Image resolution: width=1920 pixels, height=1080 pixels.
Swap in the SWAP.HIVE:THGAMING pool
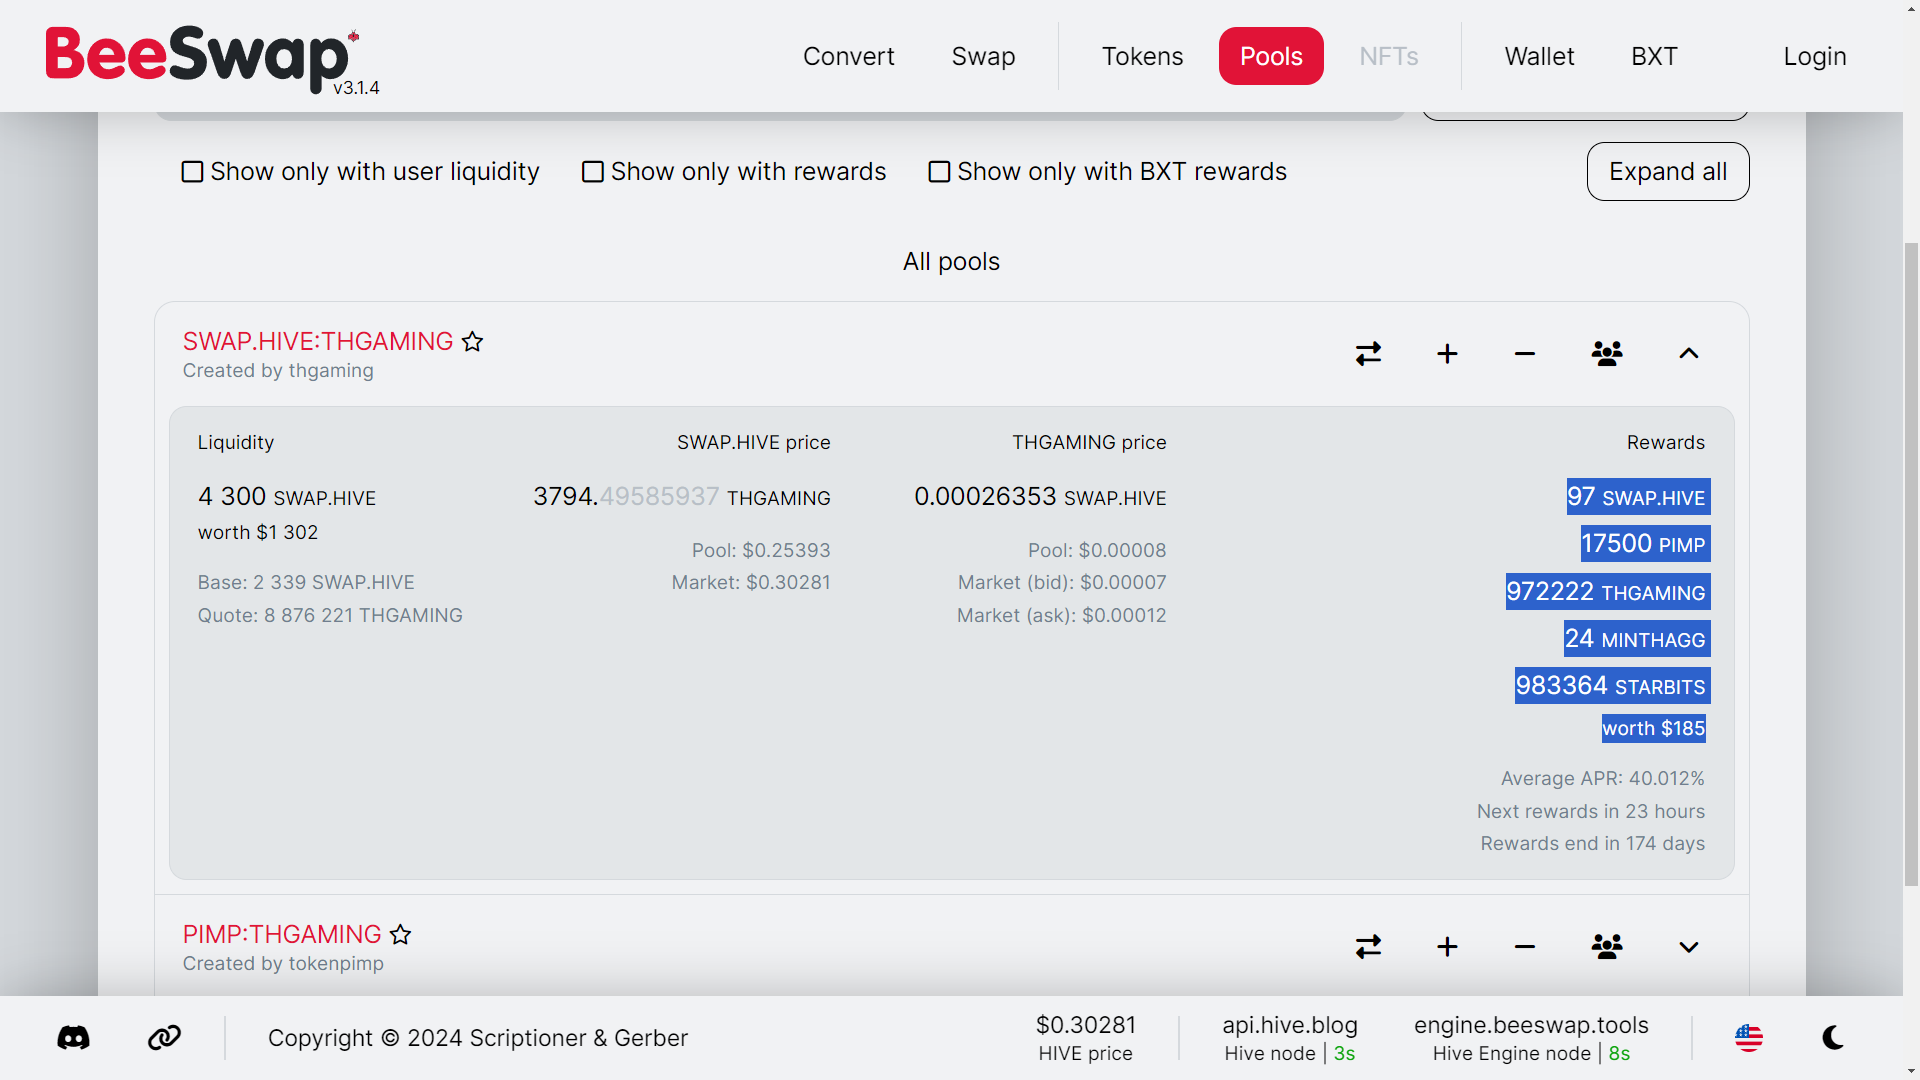coord(1369,354)
